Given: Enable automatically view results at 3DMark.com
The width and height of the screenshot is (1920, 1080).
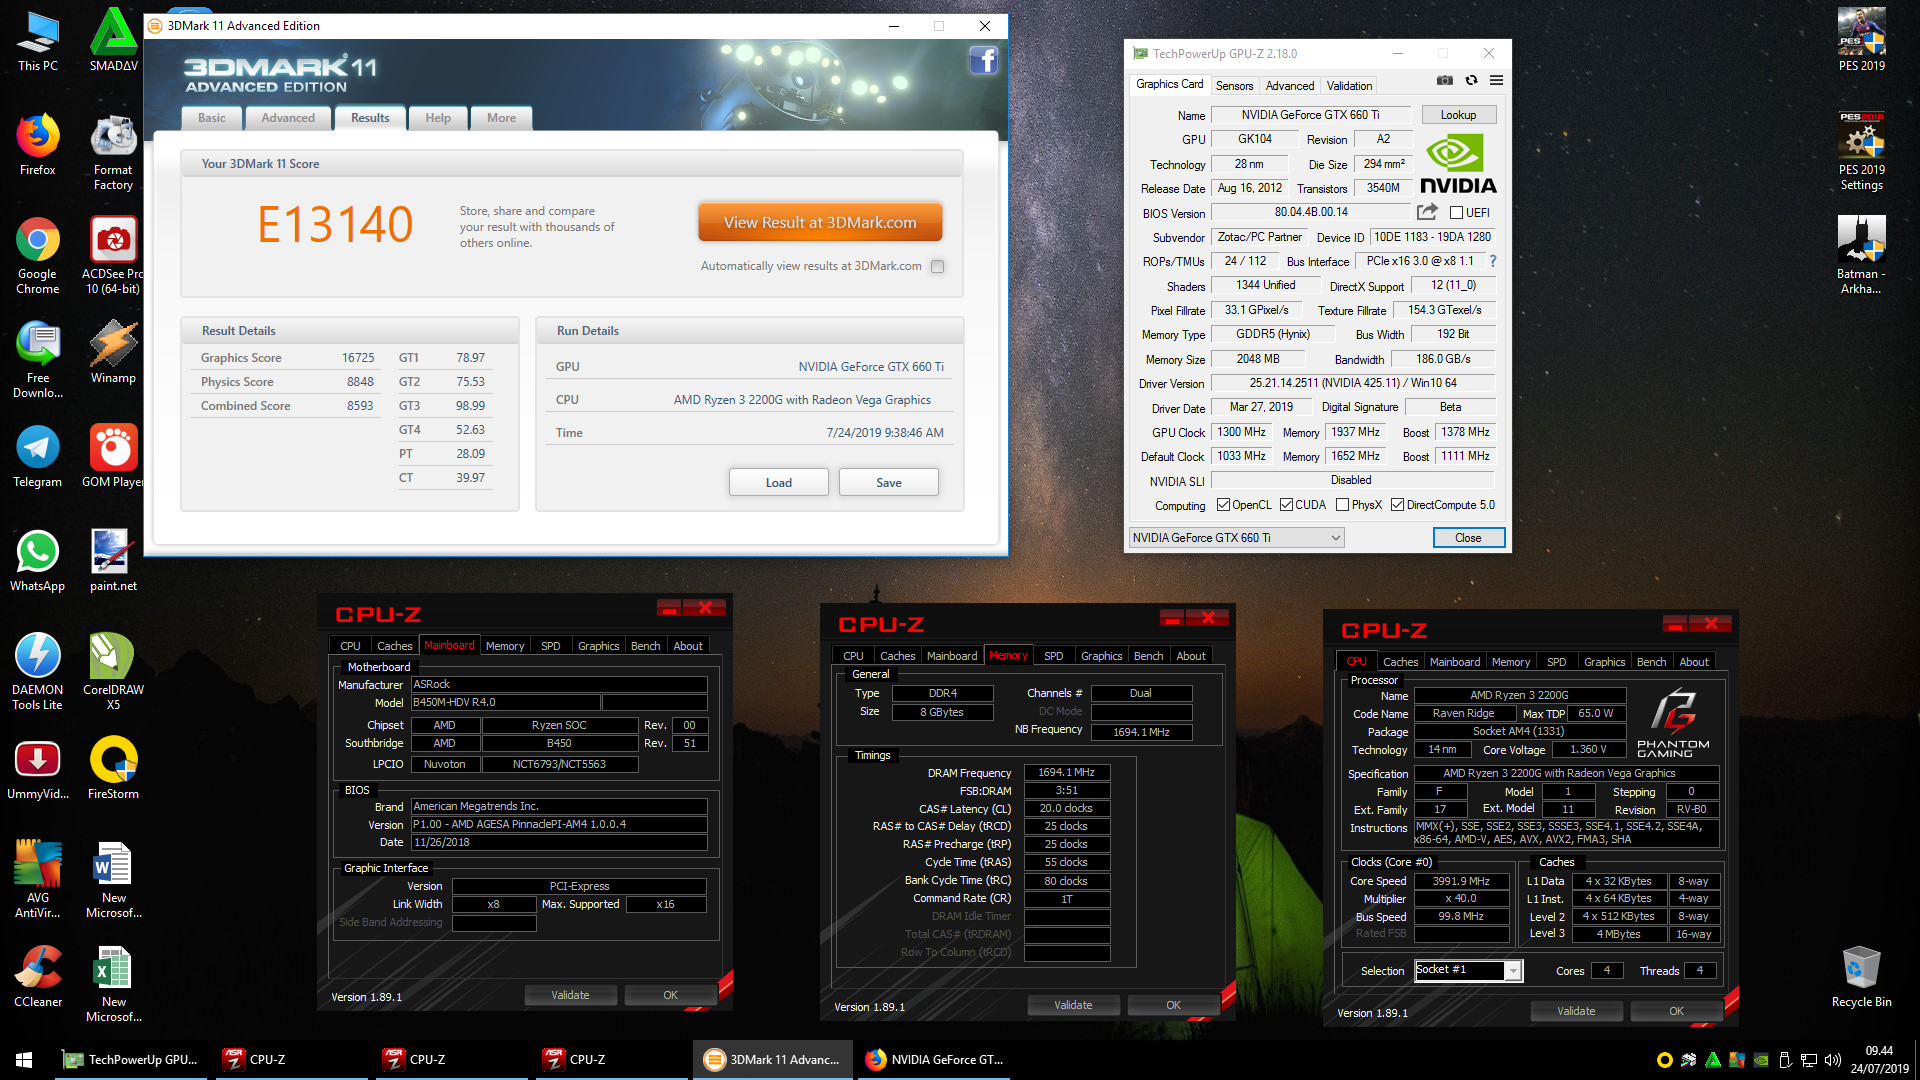Looking at the screenshot, I should pos(937,266).
